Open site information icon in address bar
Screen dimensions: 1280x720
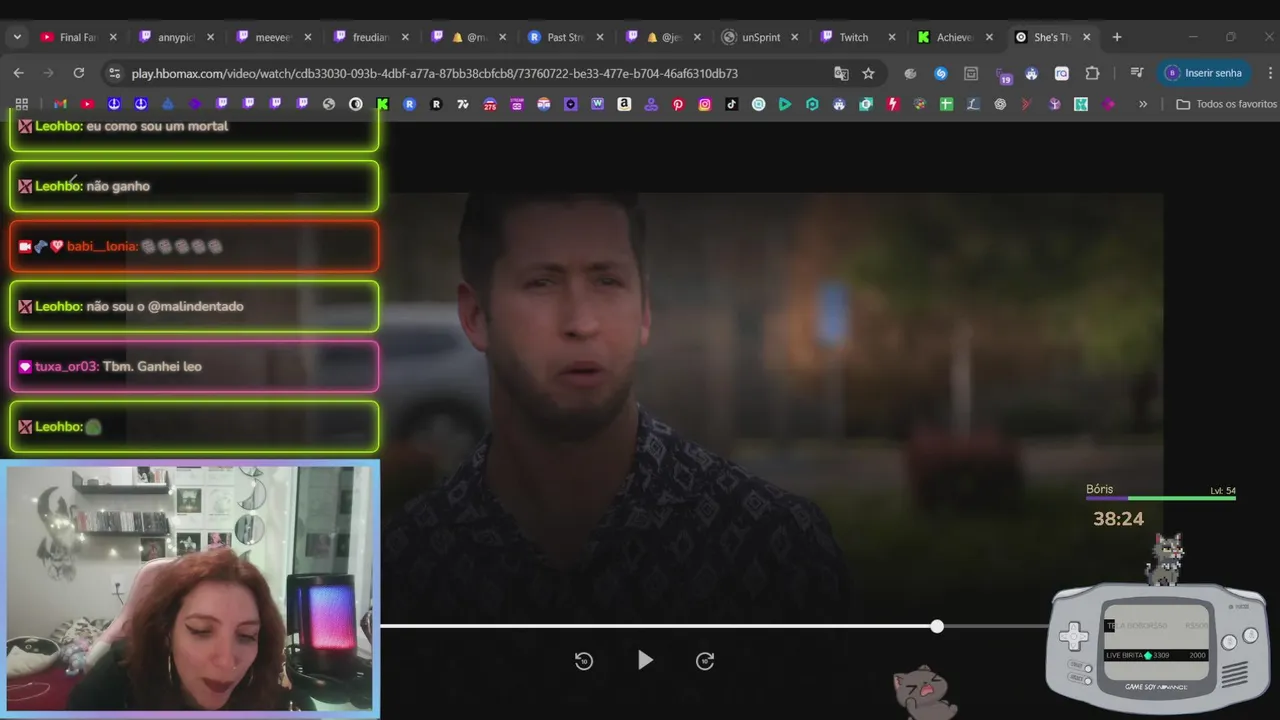(x=114, y=73)
